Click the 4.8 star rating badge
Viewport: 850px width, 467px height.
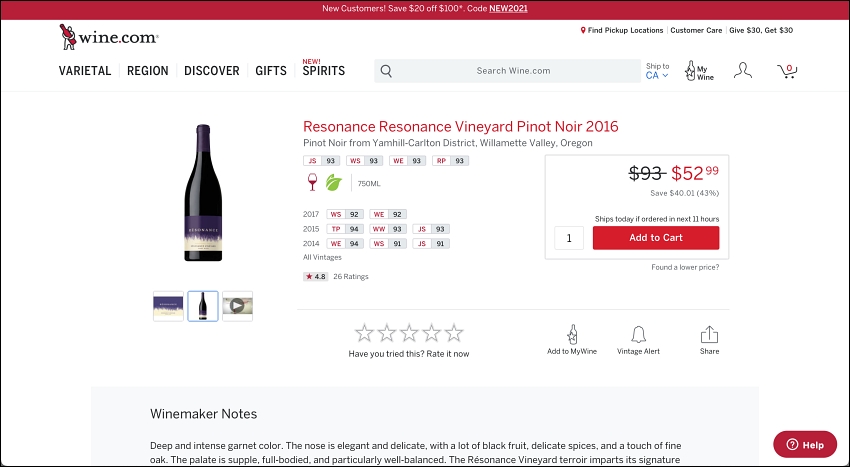click(315, 277)
